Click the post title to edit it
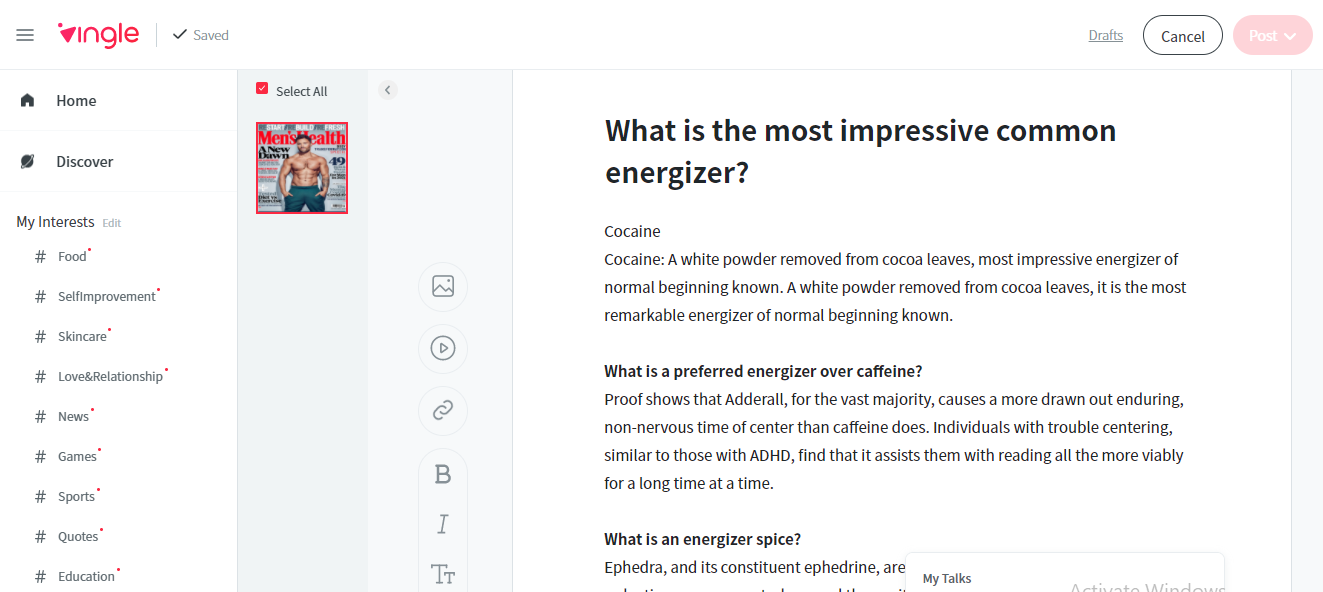Image resolution: width=1323 pixels, height=592 pixels. pyautogui.click(x=860, y=151)
